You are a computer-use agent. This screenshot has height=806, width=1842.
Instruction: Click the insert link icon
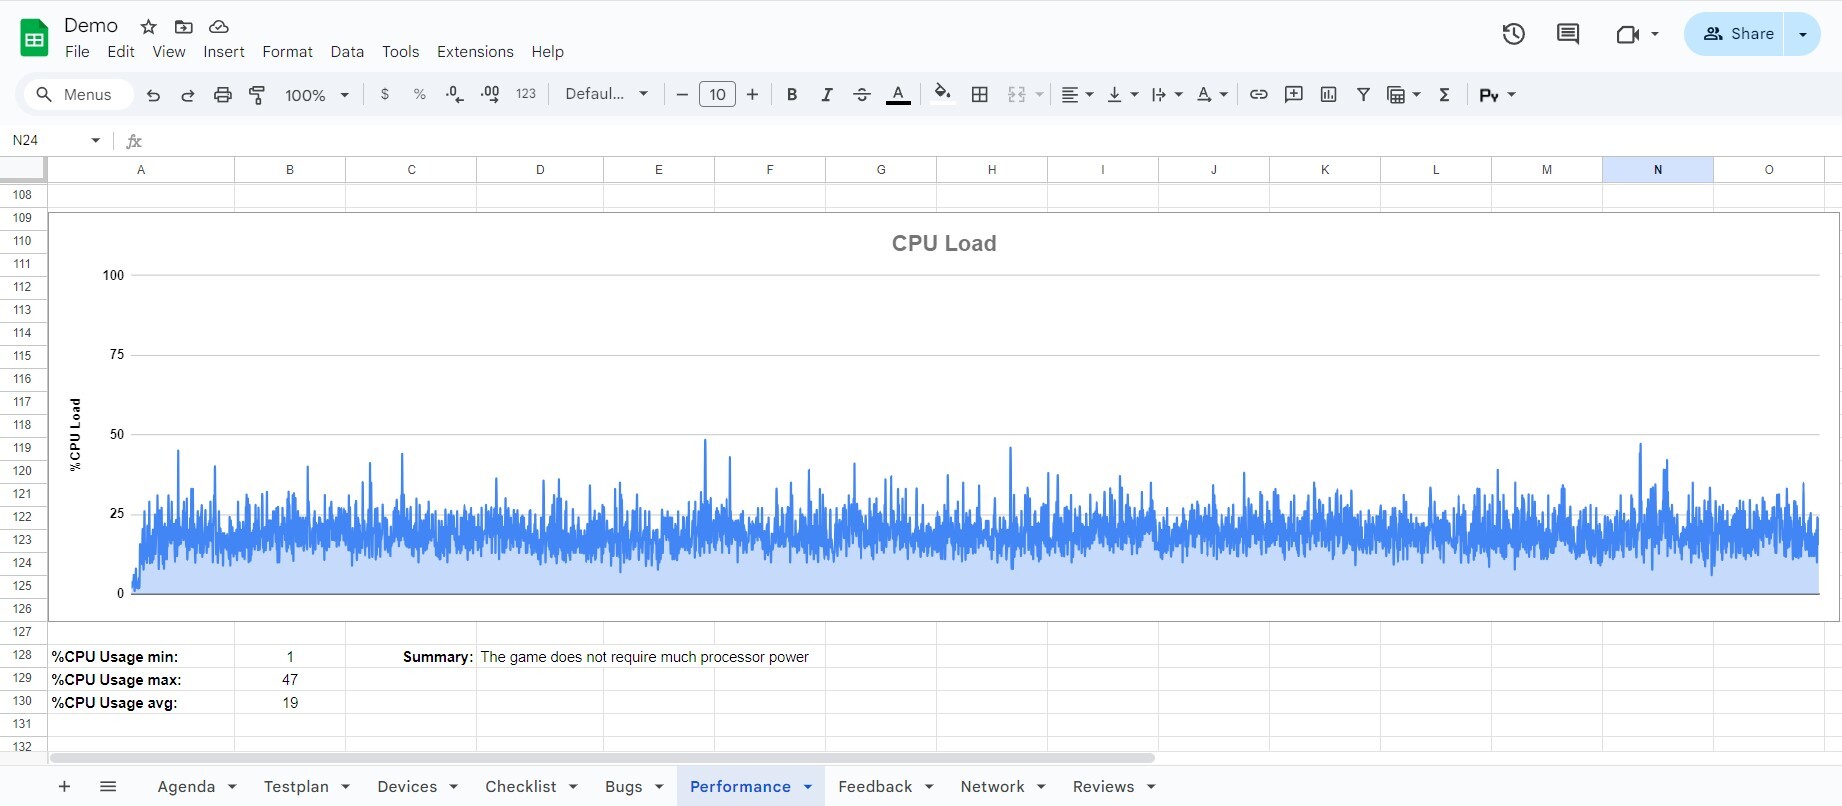[x=1258, y=94]
